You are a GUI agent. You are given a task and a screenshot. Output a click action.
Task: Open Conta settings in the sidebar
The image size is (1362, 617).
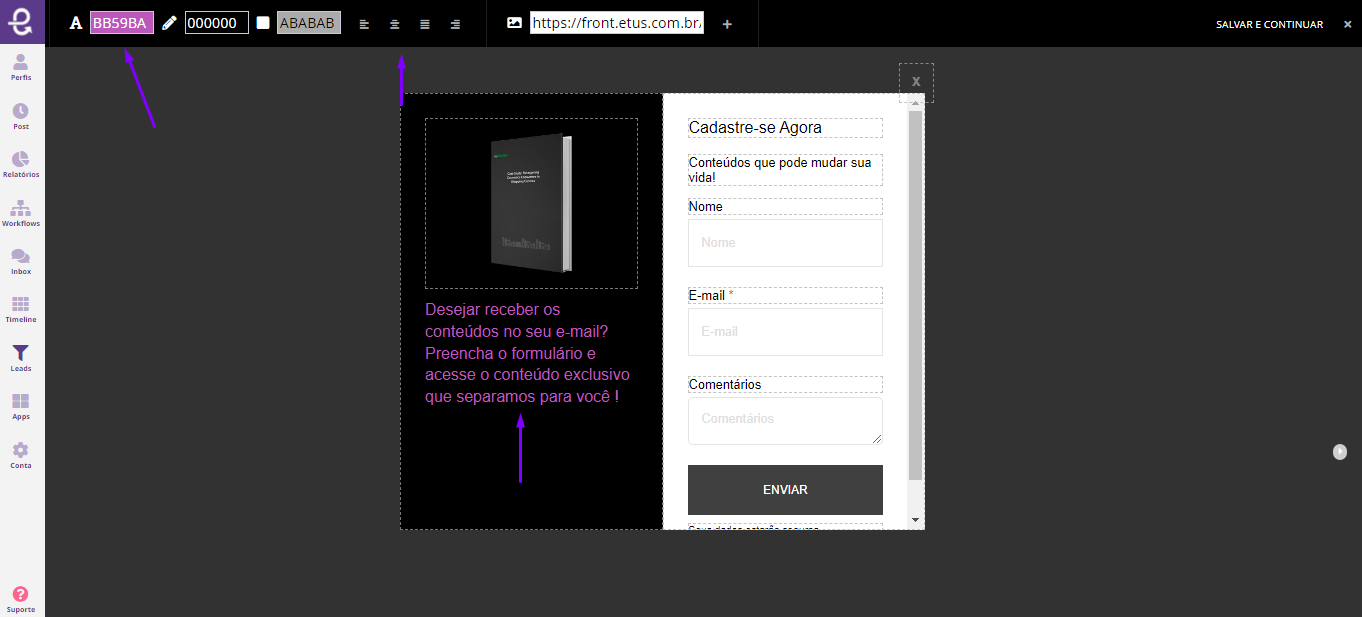pos(21,455)
